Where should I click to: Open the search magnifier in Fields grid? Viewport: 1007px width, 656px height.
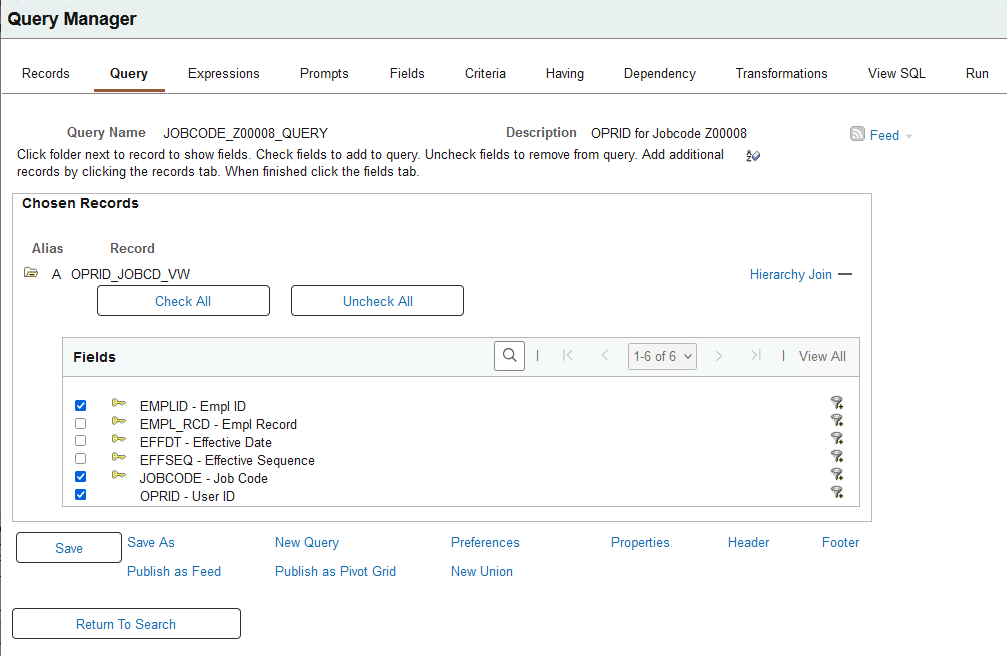(x=509, y=355)
